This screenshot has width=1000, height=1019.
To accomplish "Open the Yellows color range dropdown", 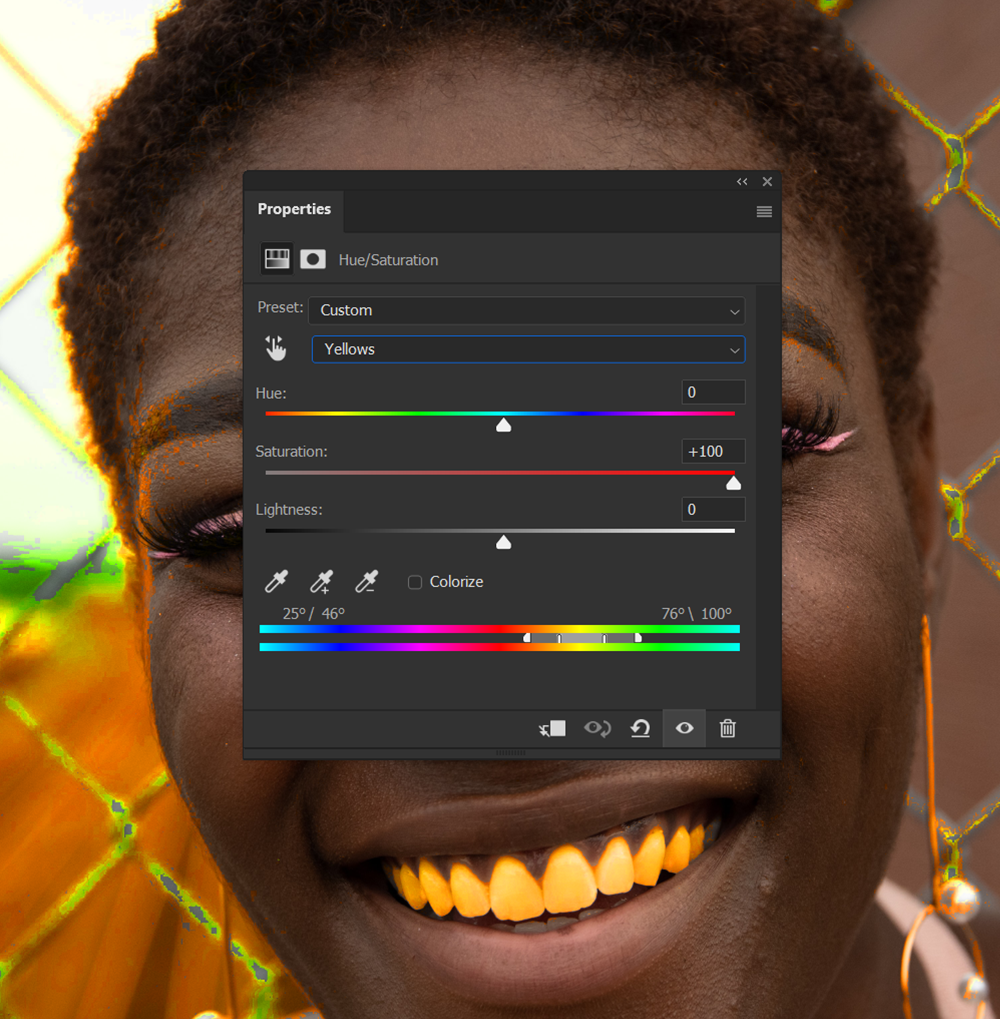I will point(528,349).
